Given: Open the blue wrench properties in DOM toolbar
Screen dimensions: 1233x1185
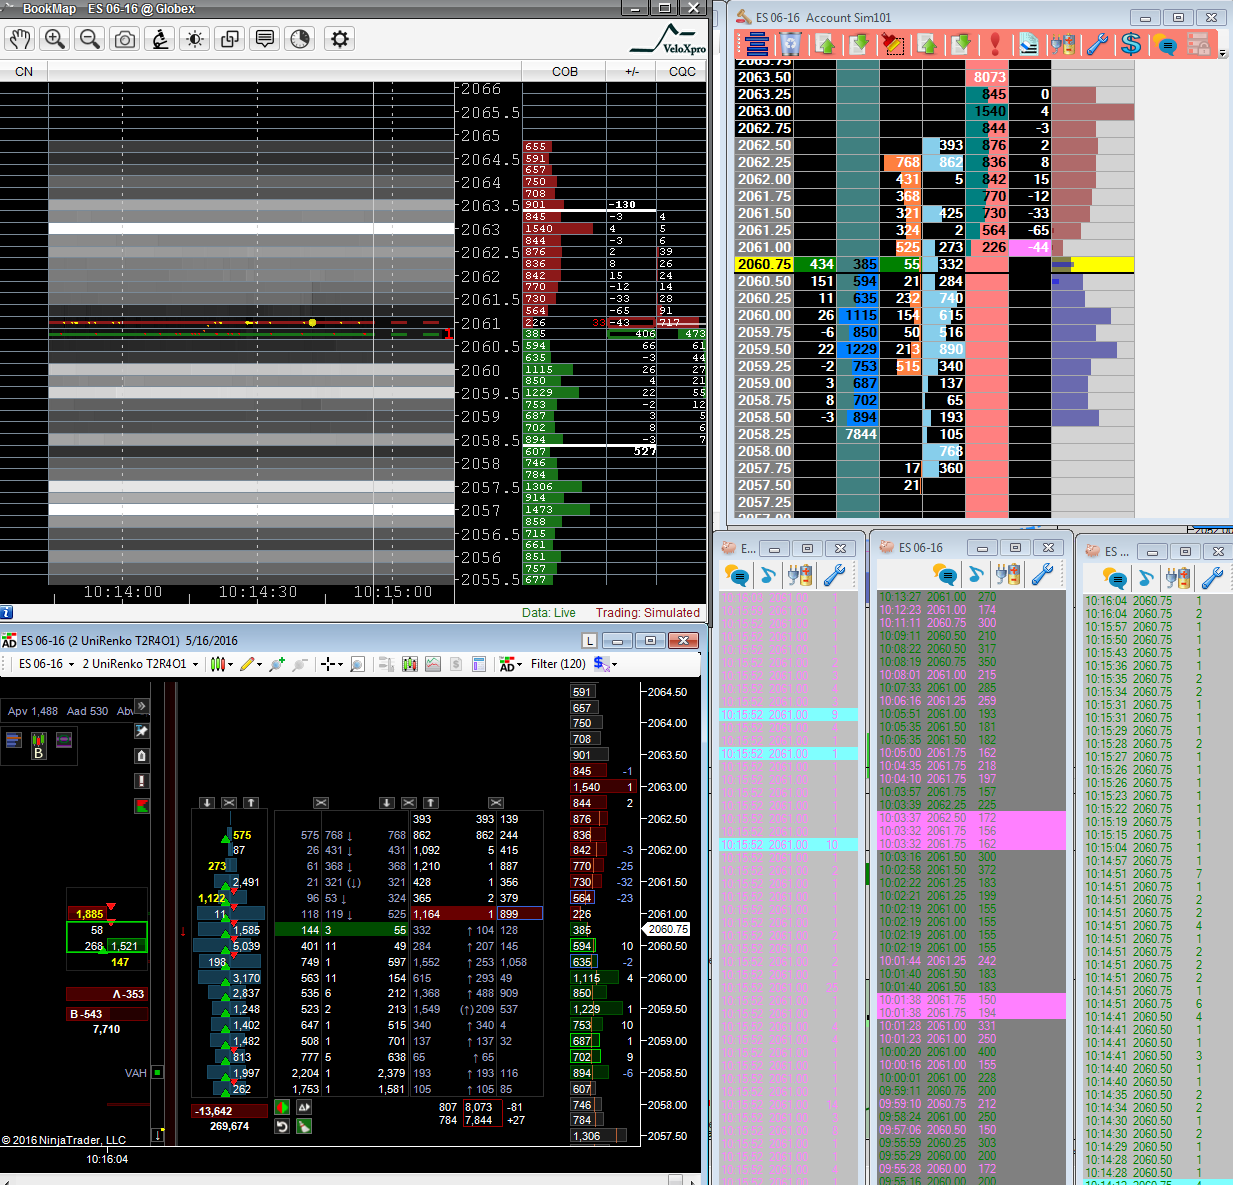Looking at the screenshot, I should pyautogui.click(x=1097, y=44).
